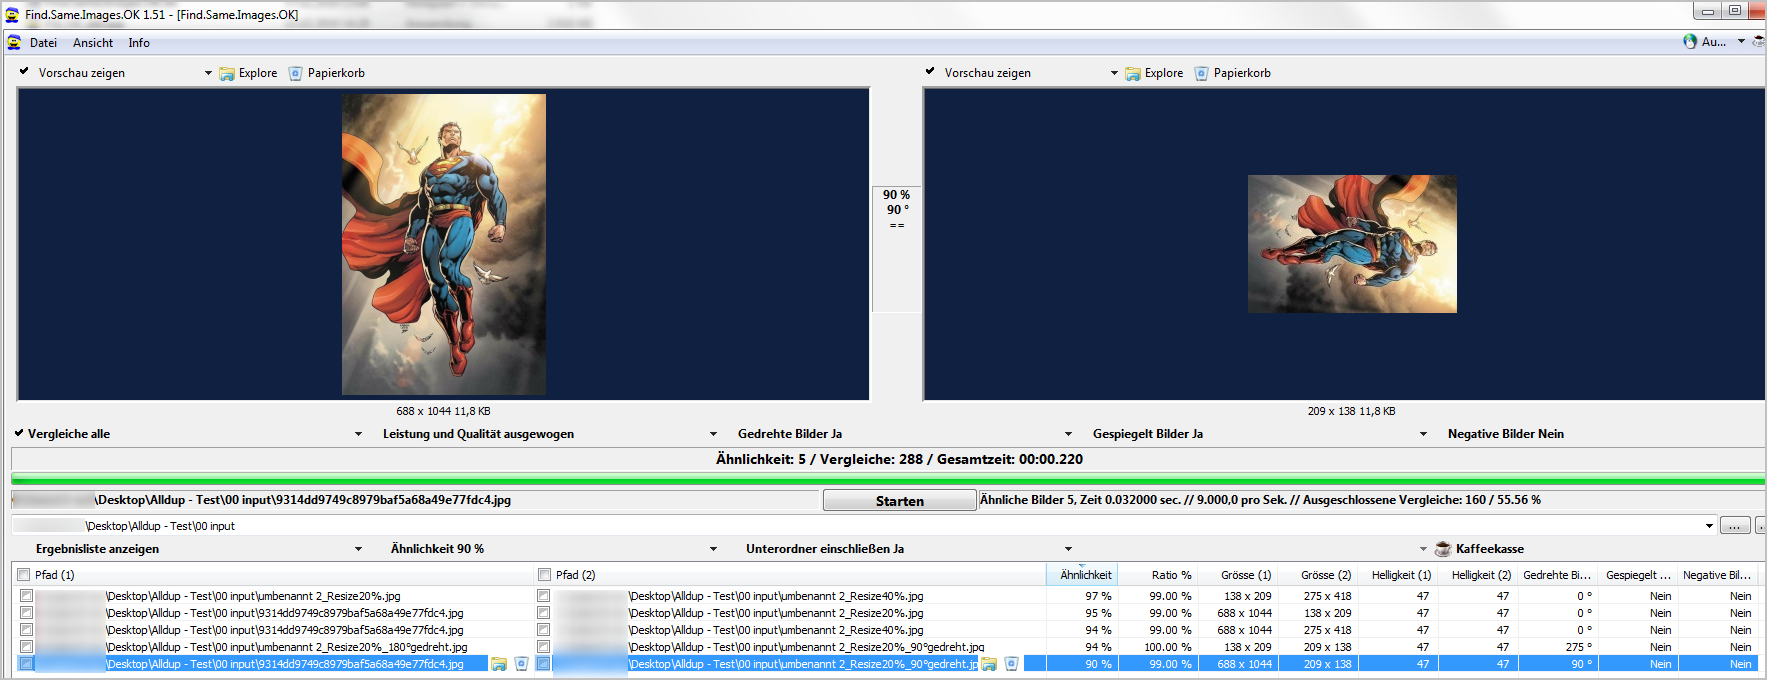Click the Papierkorb bin icon above left preview
Screen dimensions: 1767x680
click(x=295, y=73)
